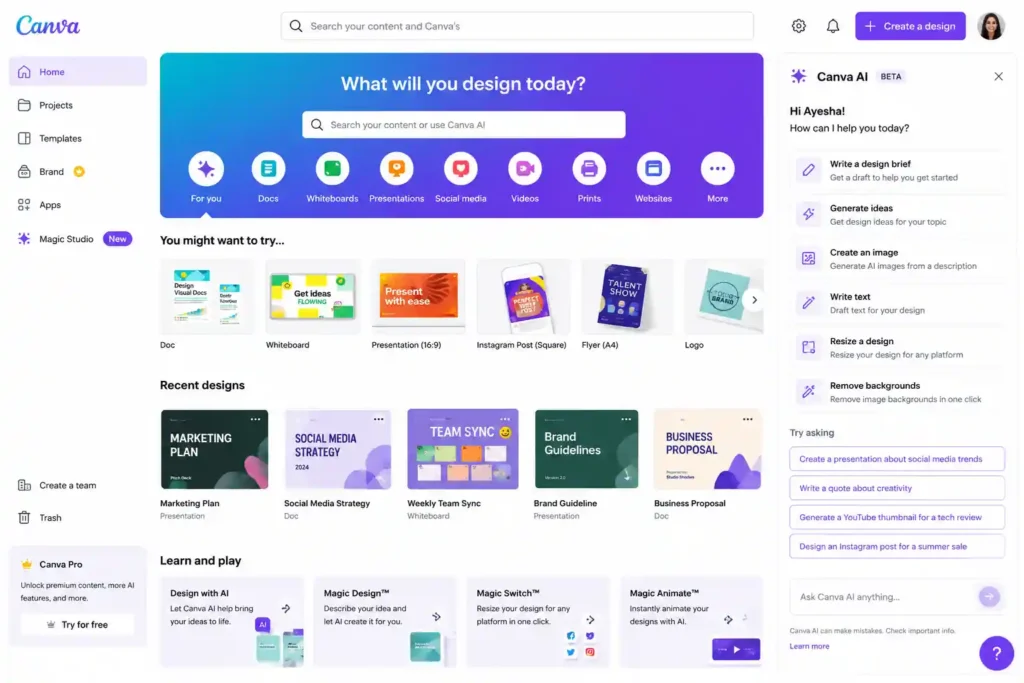Click the Create an image icon
The image size is (1024, 683).
tap(808, 259)
